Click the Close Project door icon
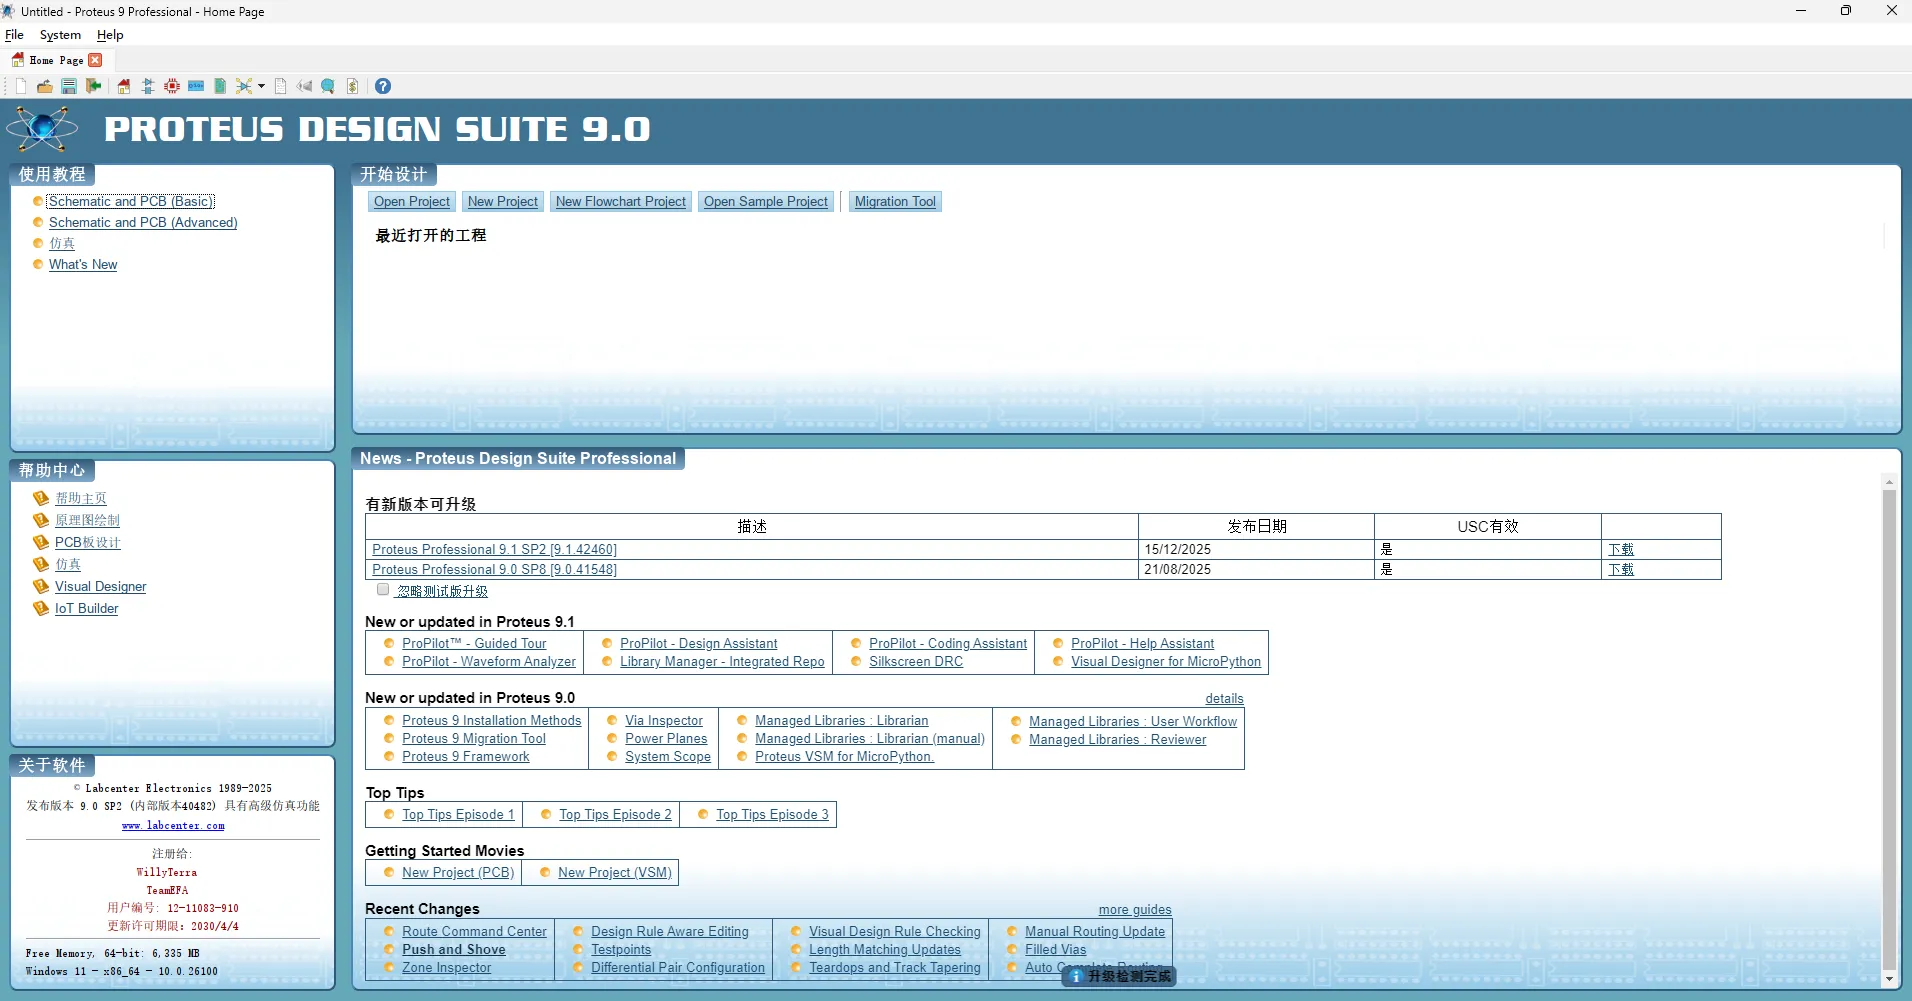Image resolution: width=1912 pixels, height=1001 pixels. click(94, 86)
